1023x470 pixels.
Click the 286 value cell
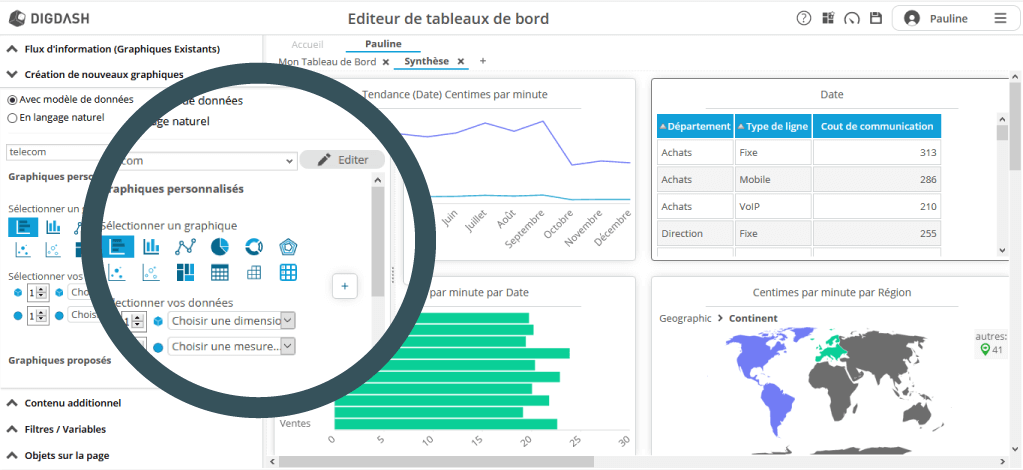[x=877, y=180]
